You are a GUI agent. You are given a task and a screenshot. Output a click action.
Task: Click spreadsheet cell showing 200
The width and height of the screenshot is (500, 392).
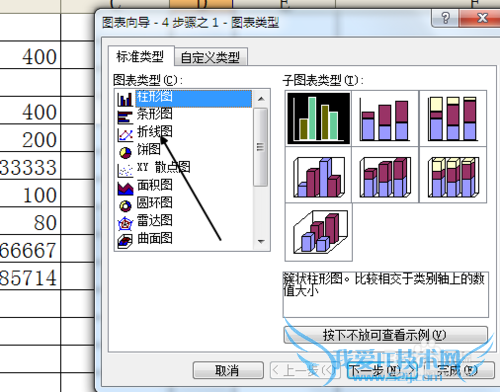30,139
